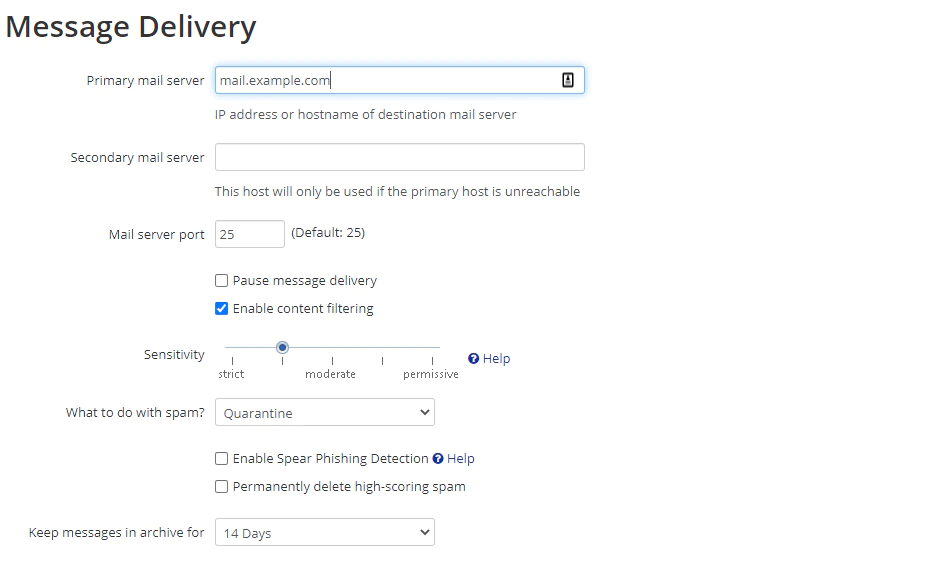Open the Keep messages in archive for dropdown

325,532
